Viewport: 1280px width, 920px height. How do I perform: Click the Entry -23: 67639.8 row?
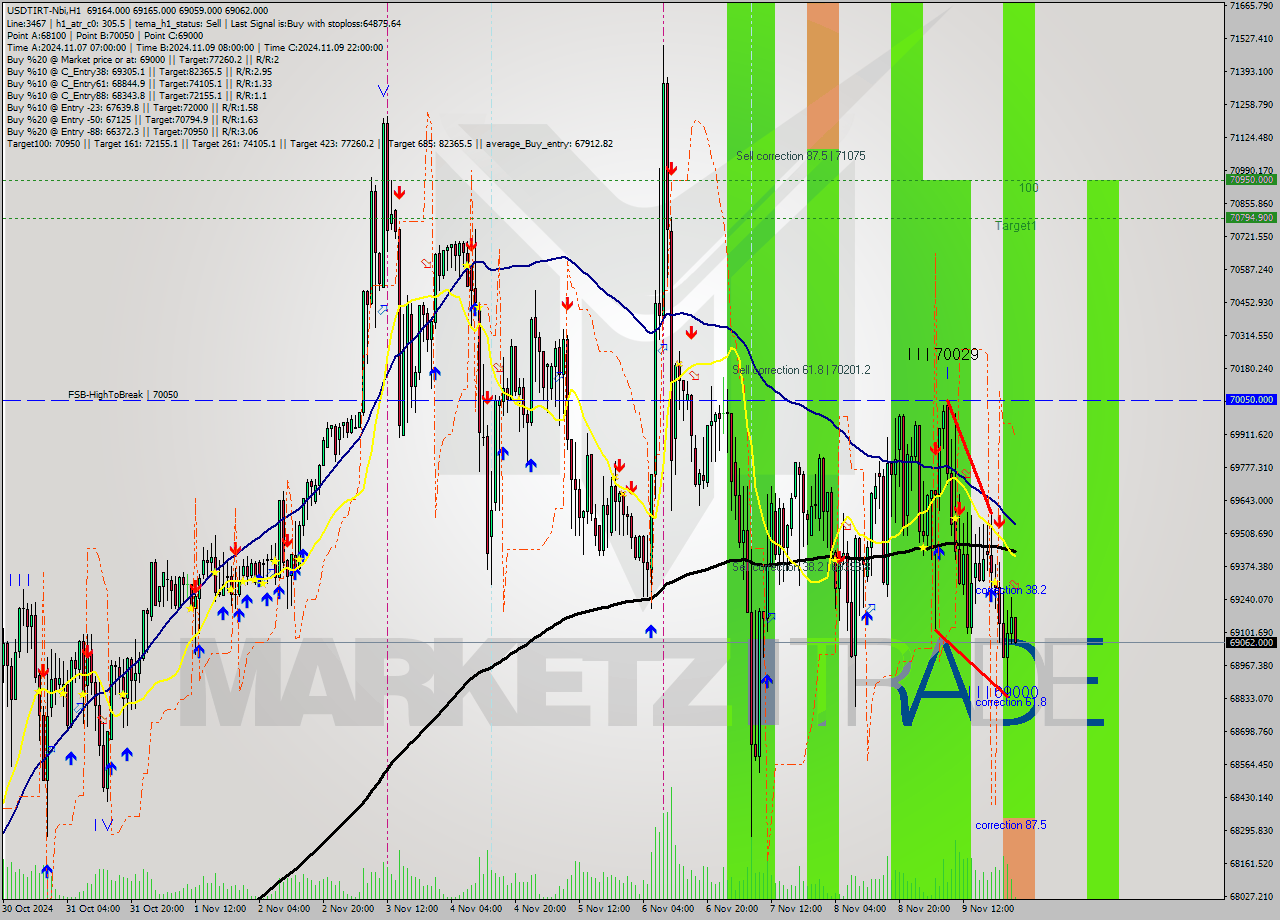tap(132, 107)
